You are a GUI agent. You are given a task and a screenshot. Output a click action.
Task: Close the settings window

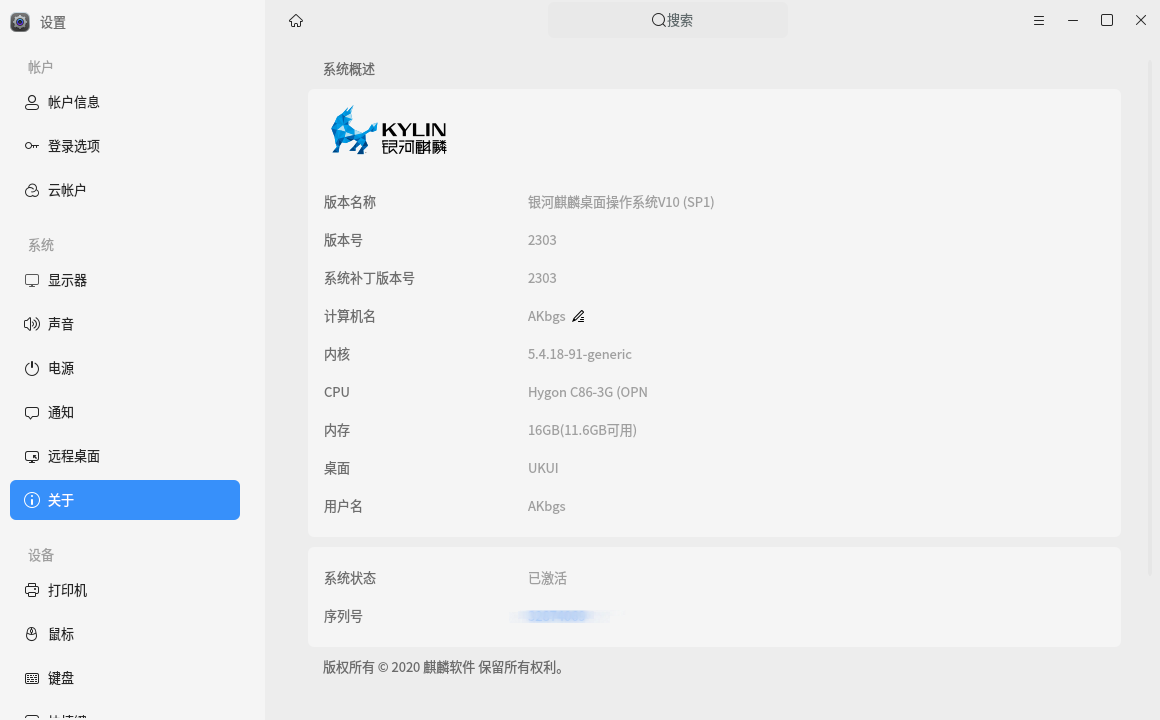pyautogui.click(x=1141, y=21)
